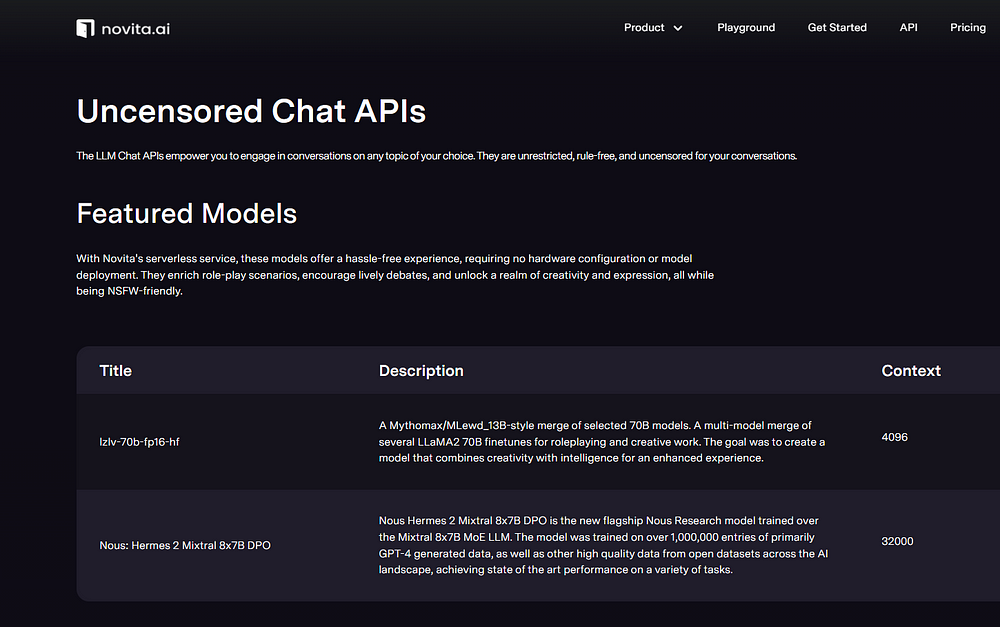Click the Mythomax/MLewd merge description text
The image size is (1000, 627).
tap(601, 442)
